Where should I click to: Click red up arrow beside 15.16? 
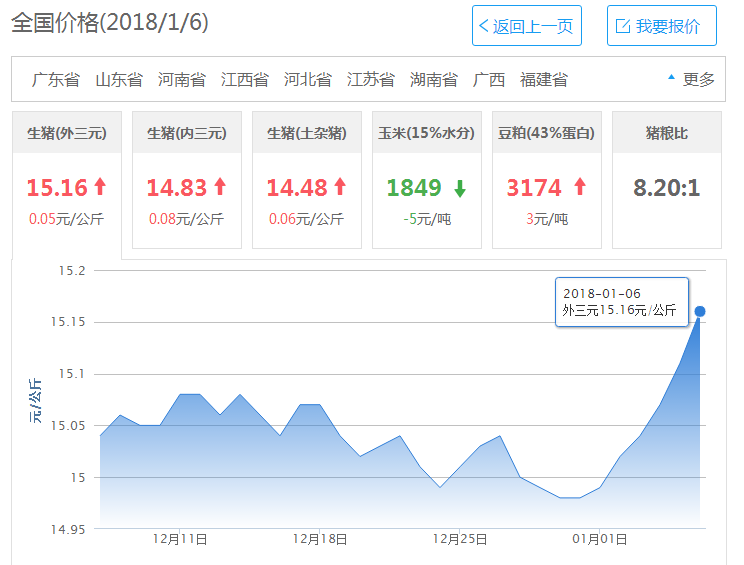click(99, 186)
